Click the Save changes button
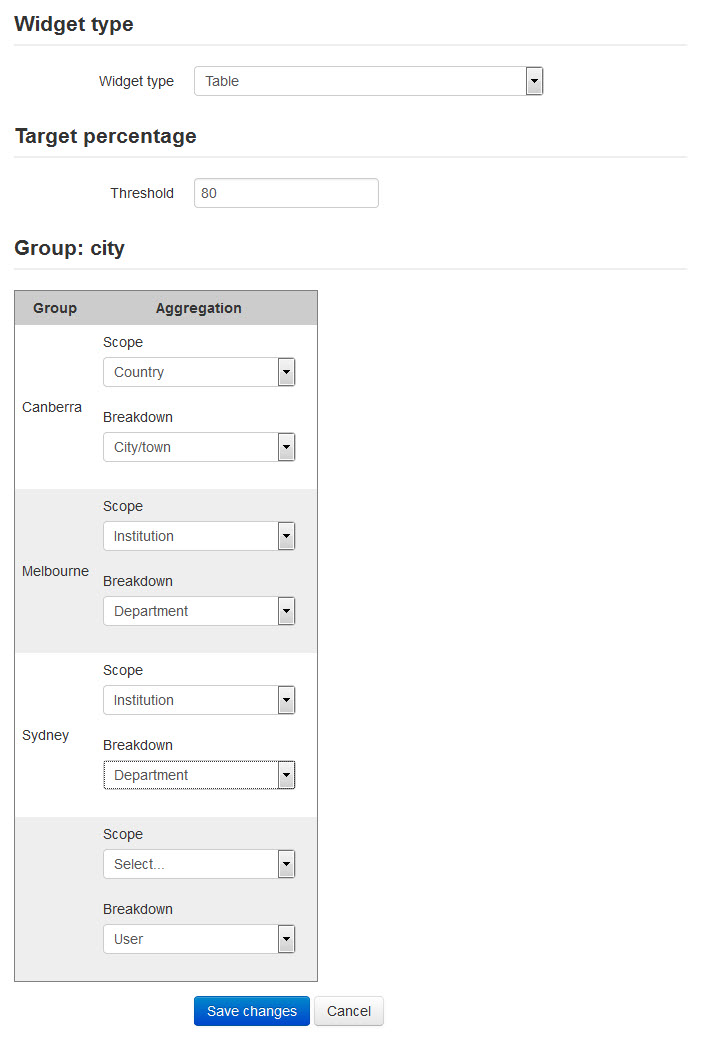Screen dimensions: 702x1040 pos(252,1011)
